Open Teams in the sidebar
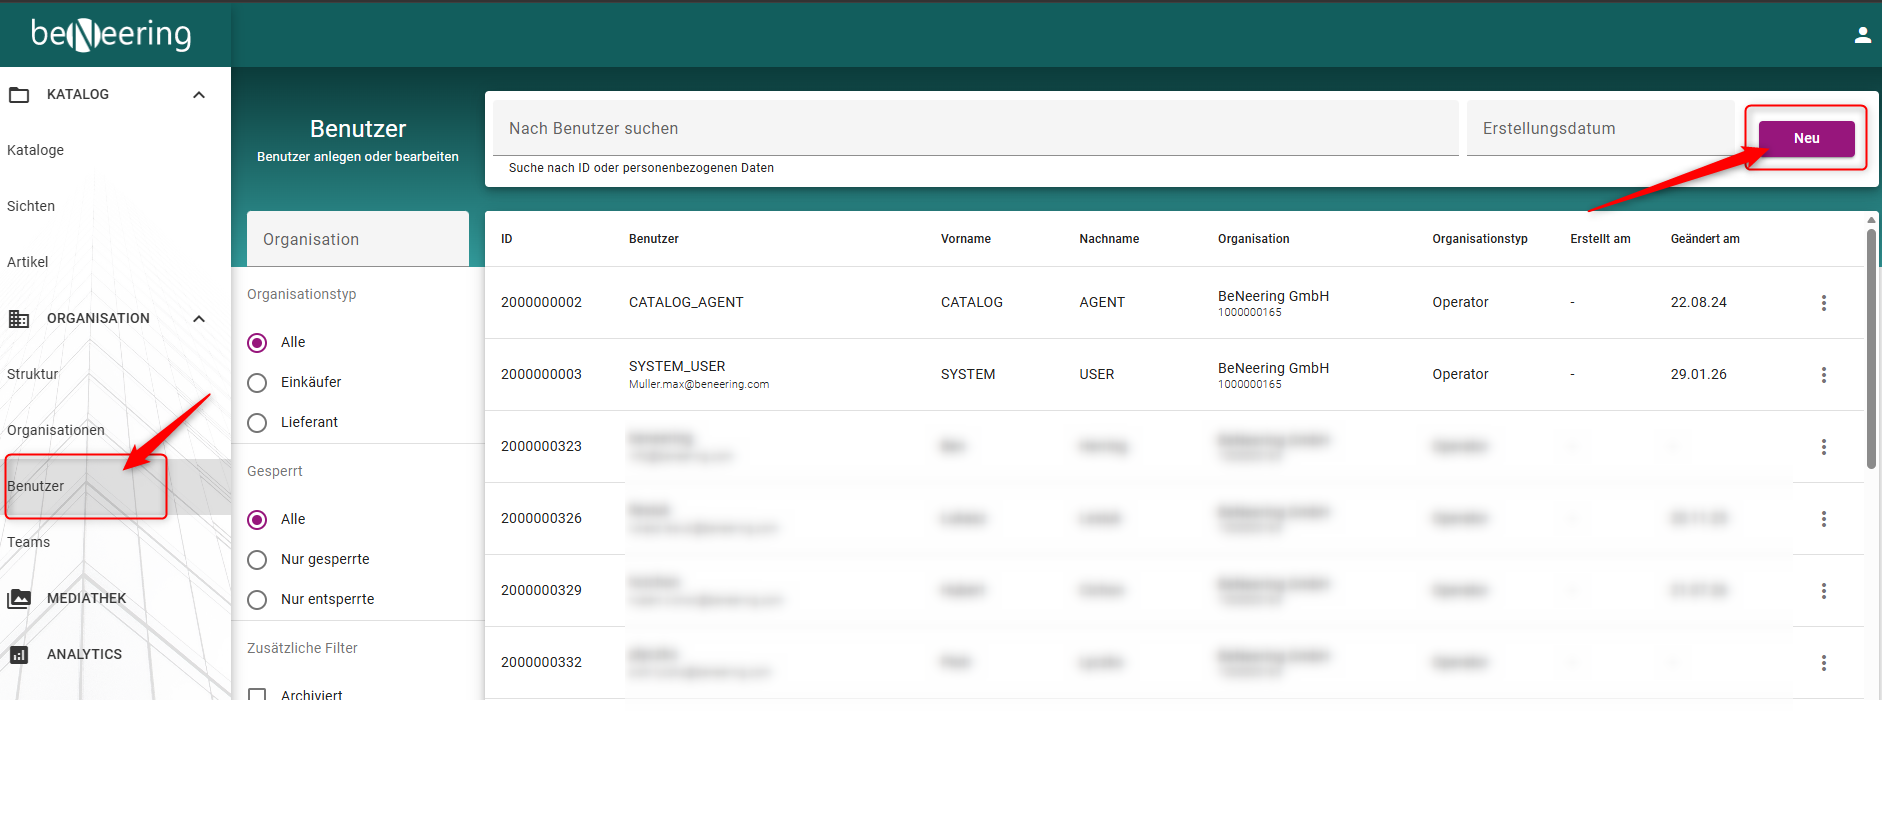Image resolution: width=1882 pixels, height=835 pixels. (x=29, y=543)
